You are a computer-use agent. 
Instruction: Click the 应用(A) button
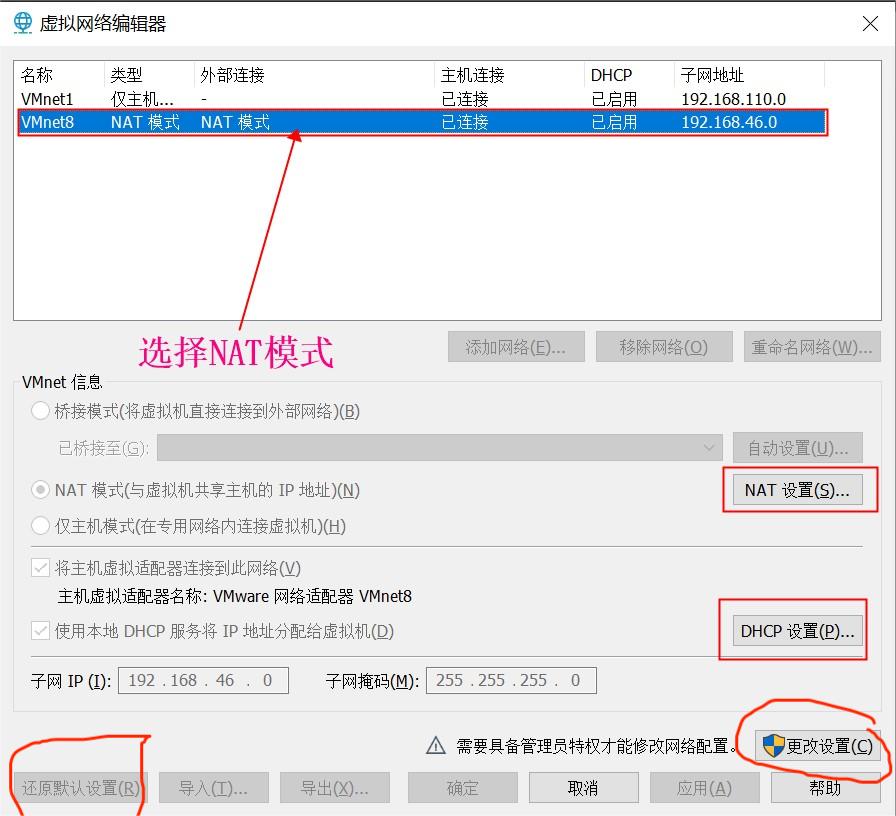[705, 788]
